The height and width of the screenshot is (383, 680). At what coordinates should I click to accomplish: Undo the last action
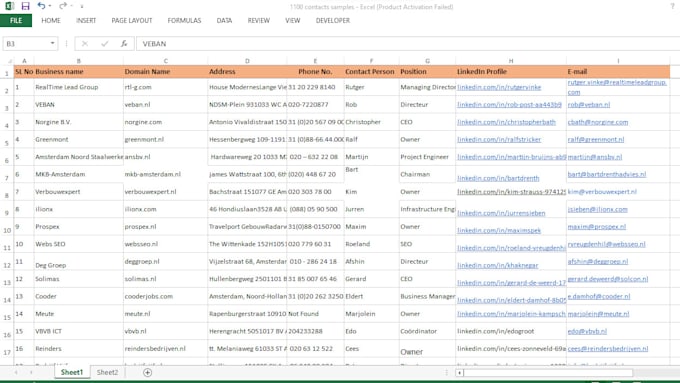click(x=41, y=6)
